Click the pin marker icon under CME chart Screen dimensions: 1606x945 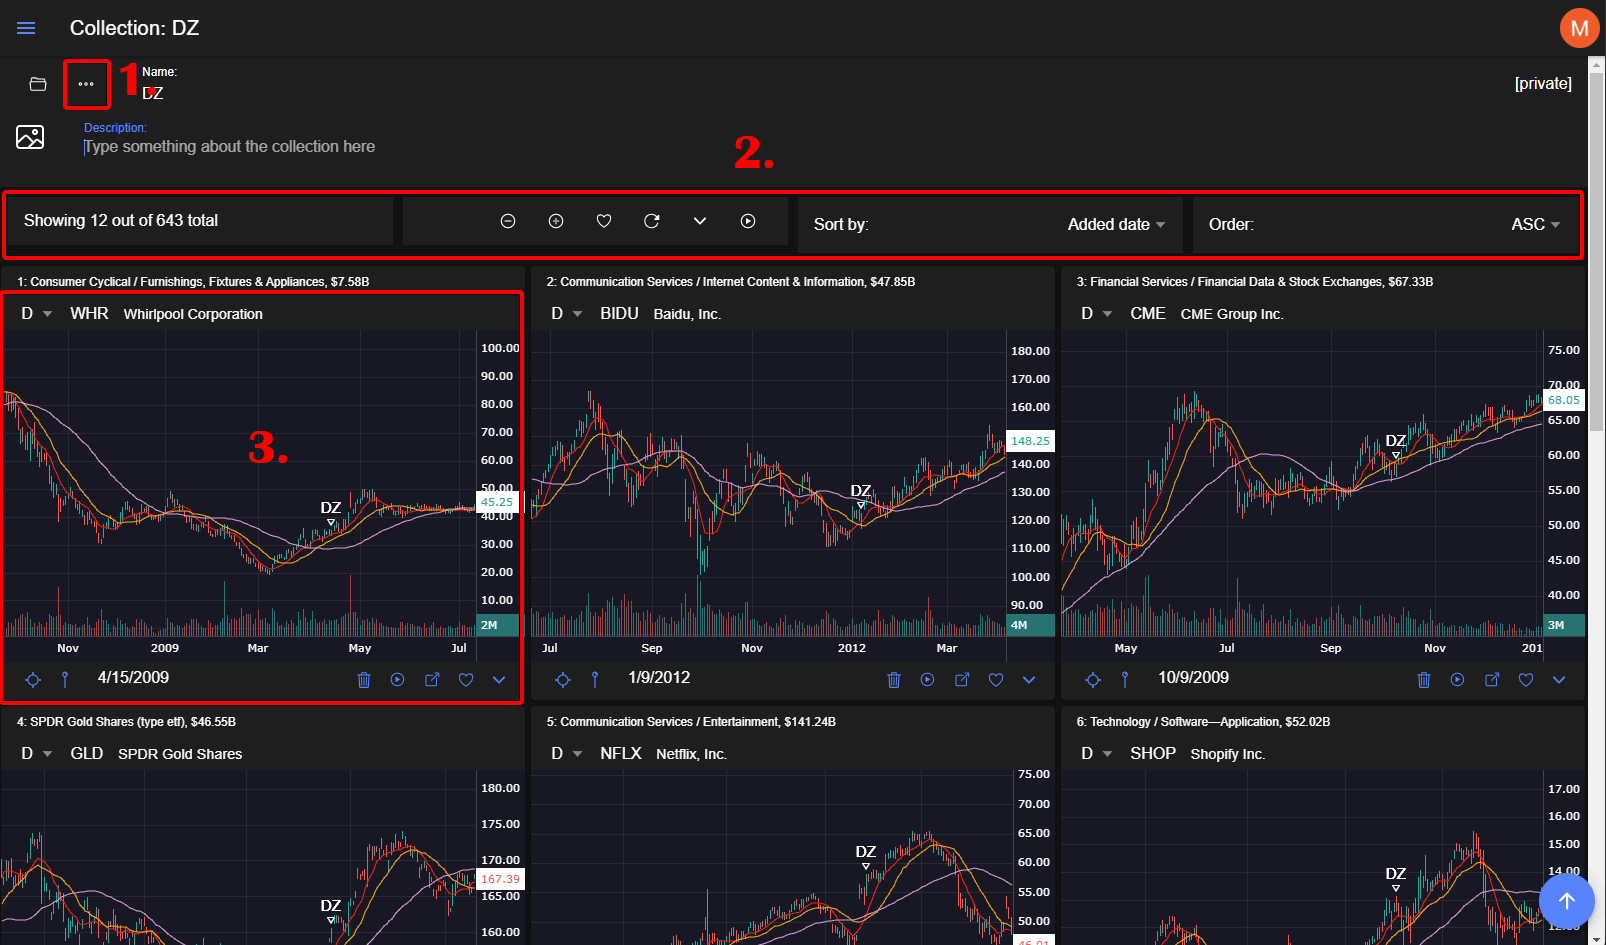click(x=1125, y=680)
